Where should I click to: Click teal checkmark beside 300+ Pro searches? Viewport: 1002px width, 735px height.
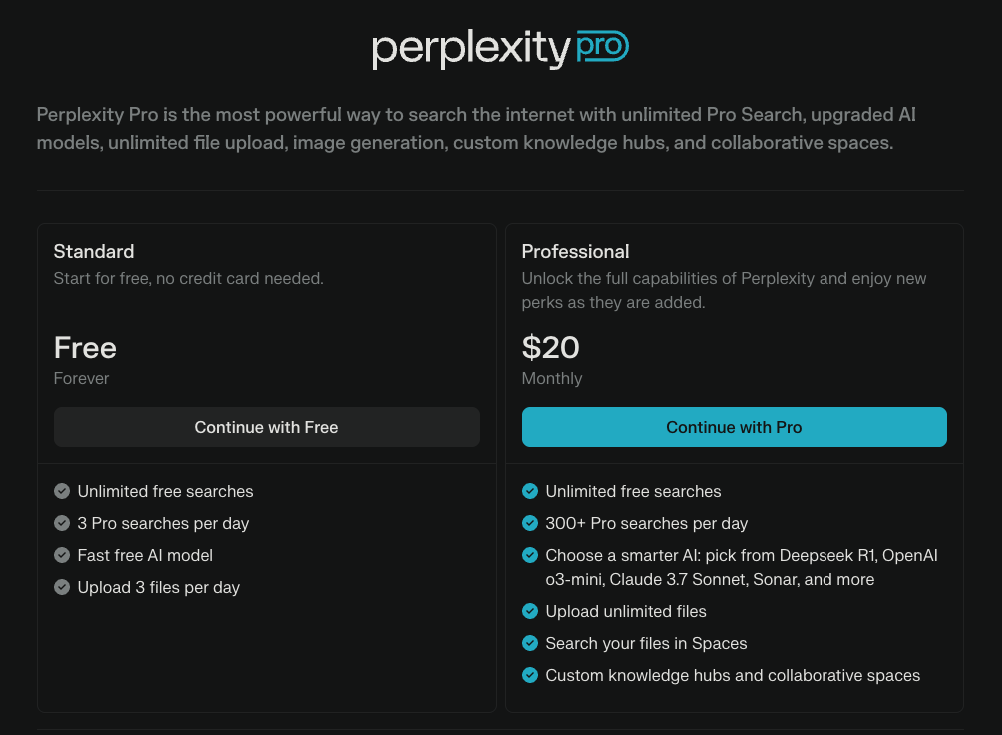click(530, 523)
